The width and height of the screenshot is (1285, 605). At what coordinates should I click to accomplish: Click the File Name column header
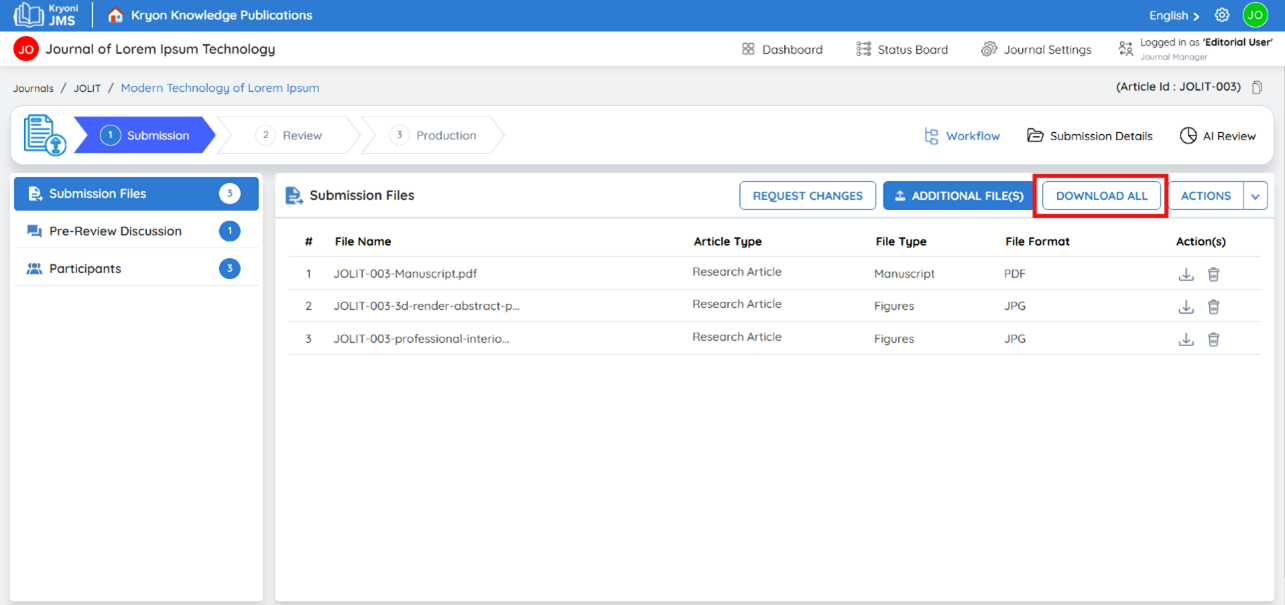(x=363, y=241)
